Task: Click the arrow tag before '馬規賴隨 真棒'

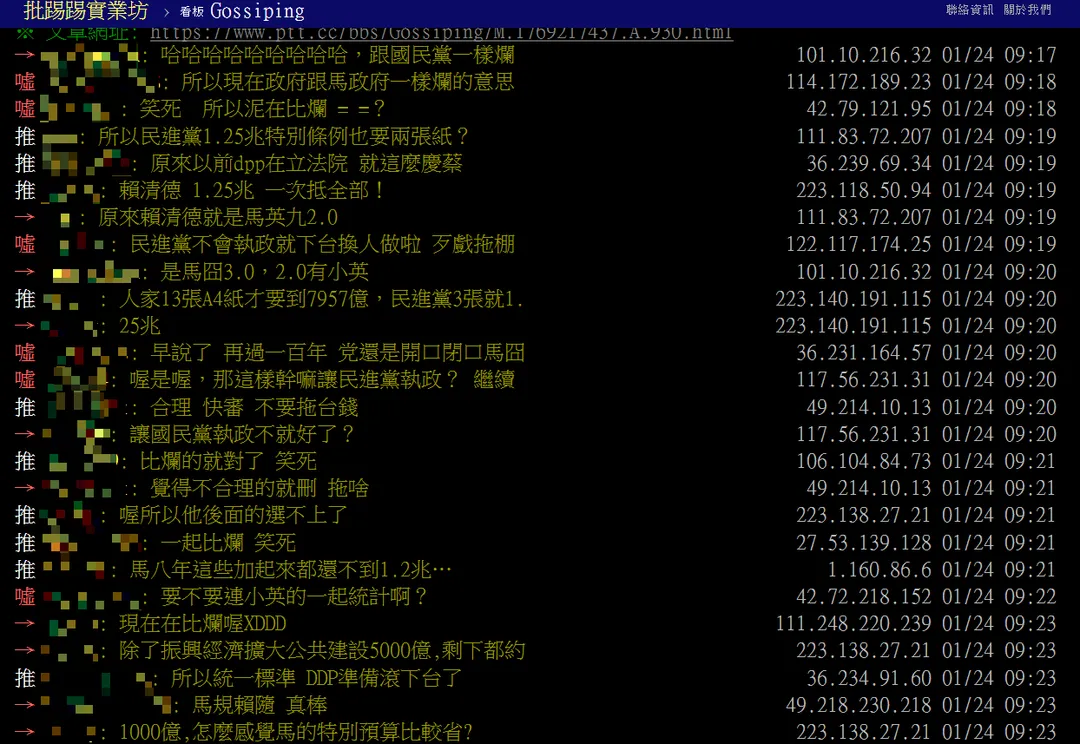Action: coord(25,705)
